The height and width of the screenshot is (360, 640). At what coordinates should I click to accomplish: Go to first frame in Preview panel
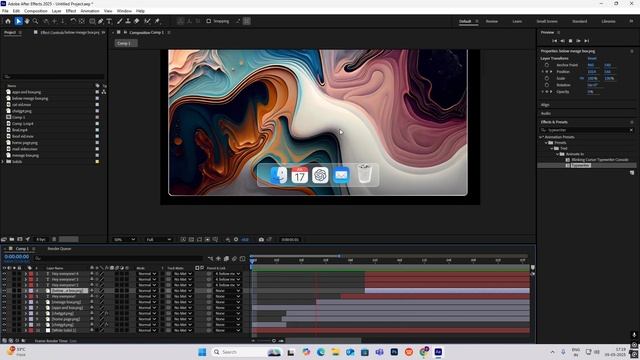pos(554,41)
